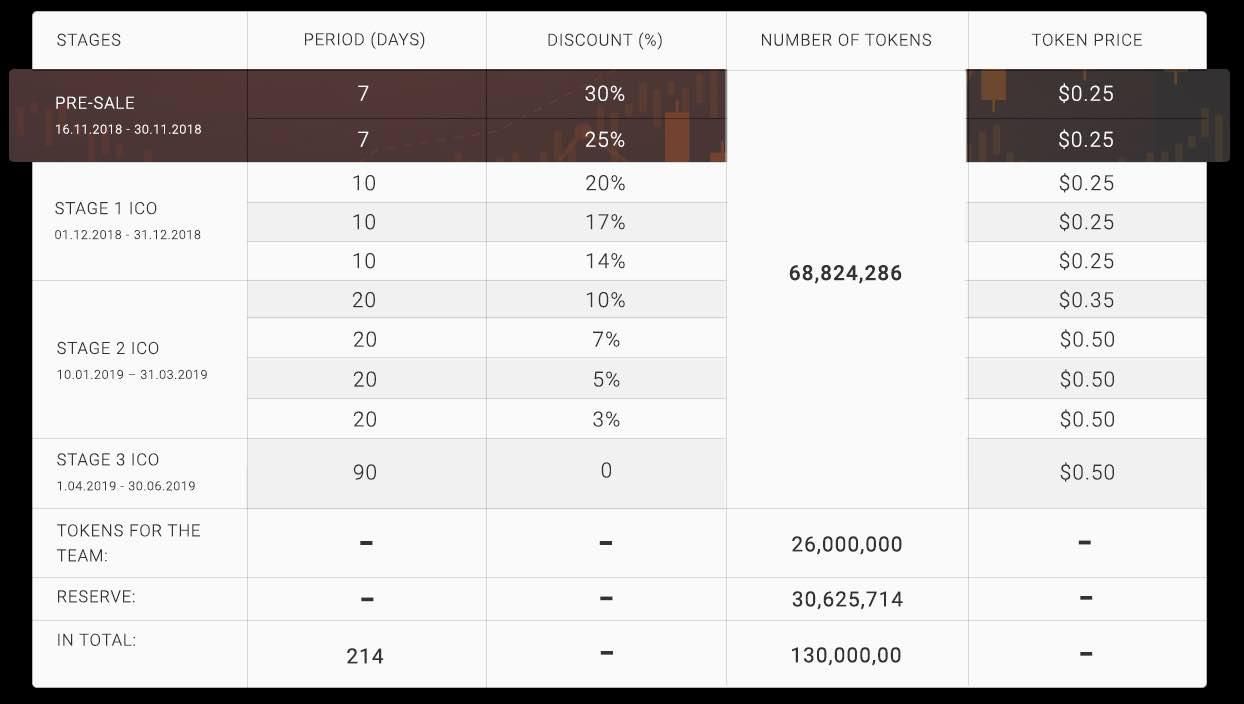Select the NUMBER OF TOKENS header
This screenshot has width=1244, height=704.
(x=846, y=40)
